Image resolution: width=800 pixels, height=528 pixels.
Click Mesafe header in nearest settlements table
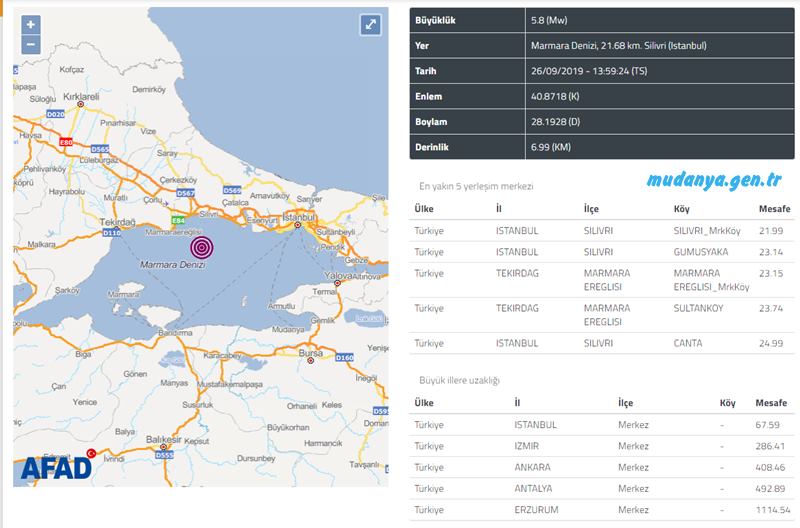[x=775, y=209]
